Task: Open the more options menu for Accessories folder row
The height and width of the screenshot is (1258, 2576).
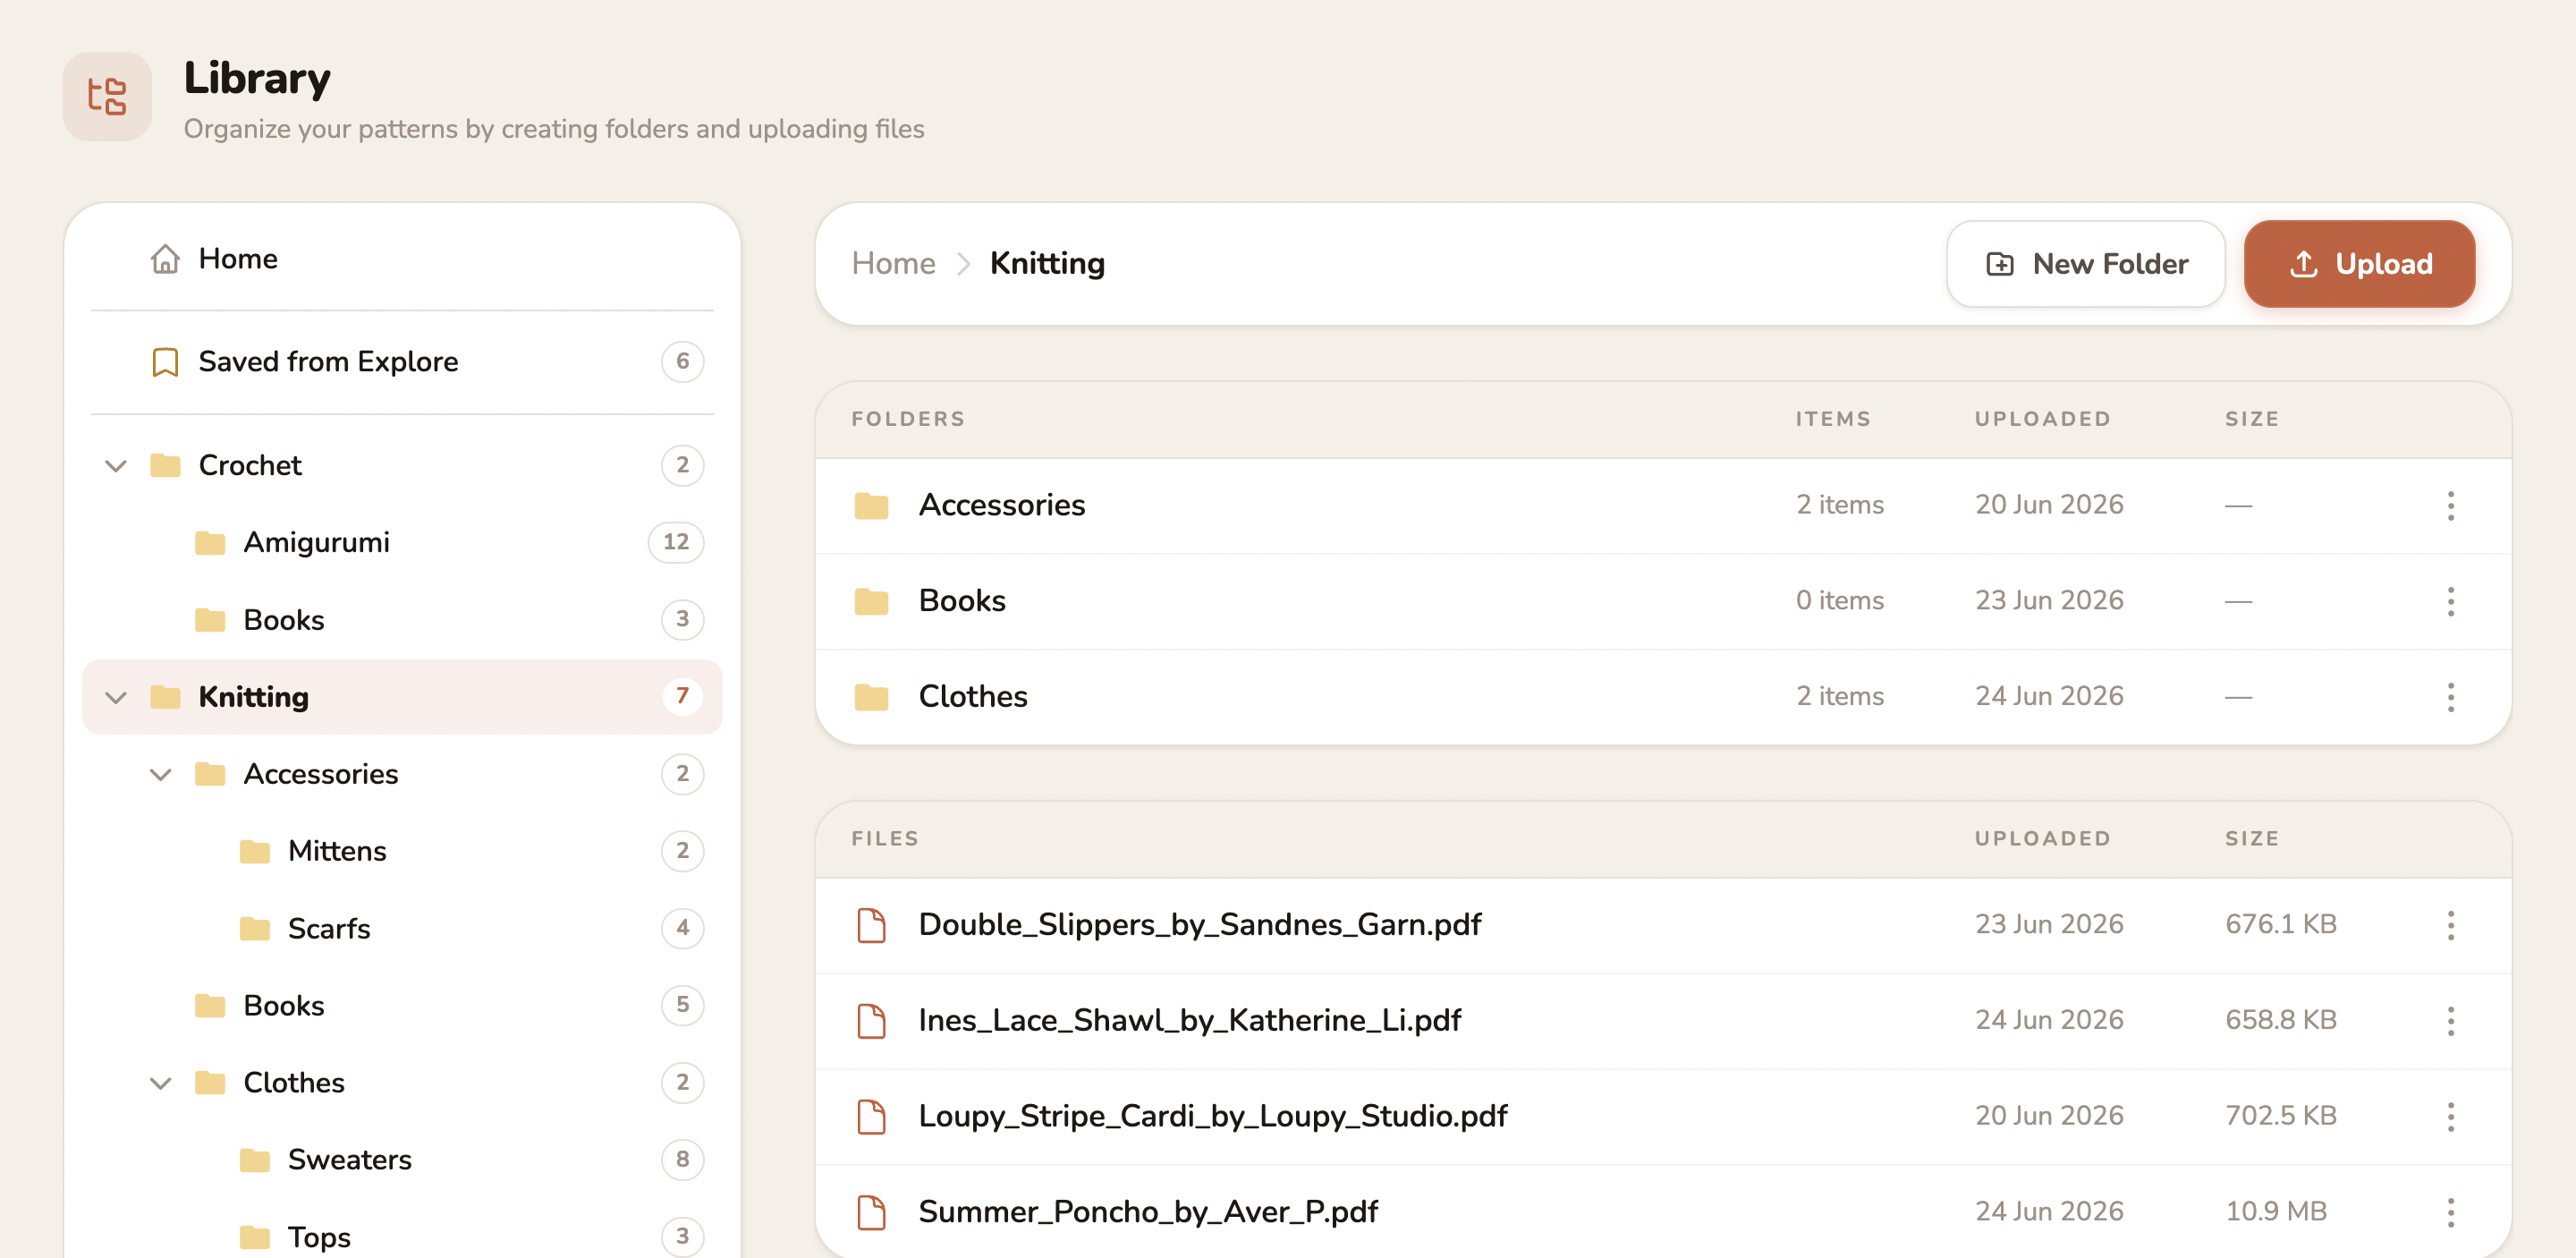Action: [x=2450, y=505]
